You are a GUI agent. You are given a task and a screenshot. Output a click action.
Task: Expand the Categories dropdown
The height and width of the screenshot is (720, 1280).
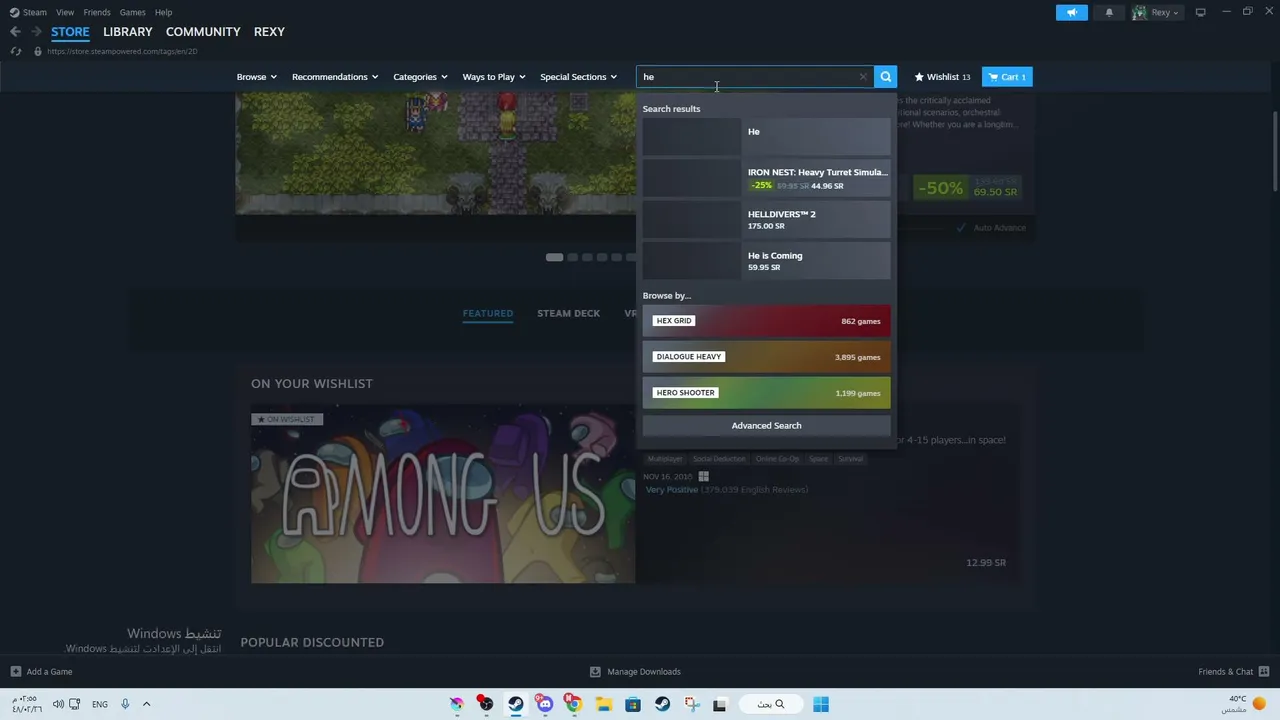420,77
